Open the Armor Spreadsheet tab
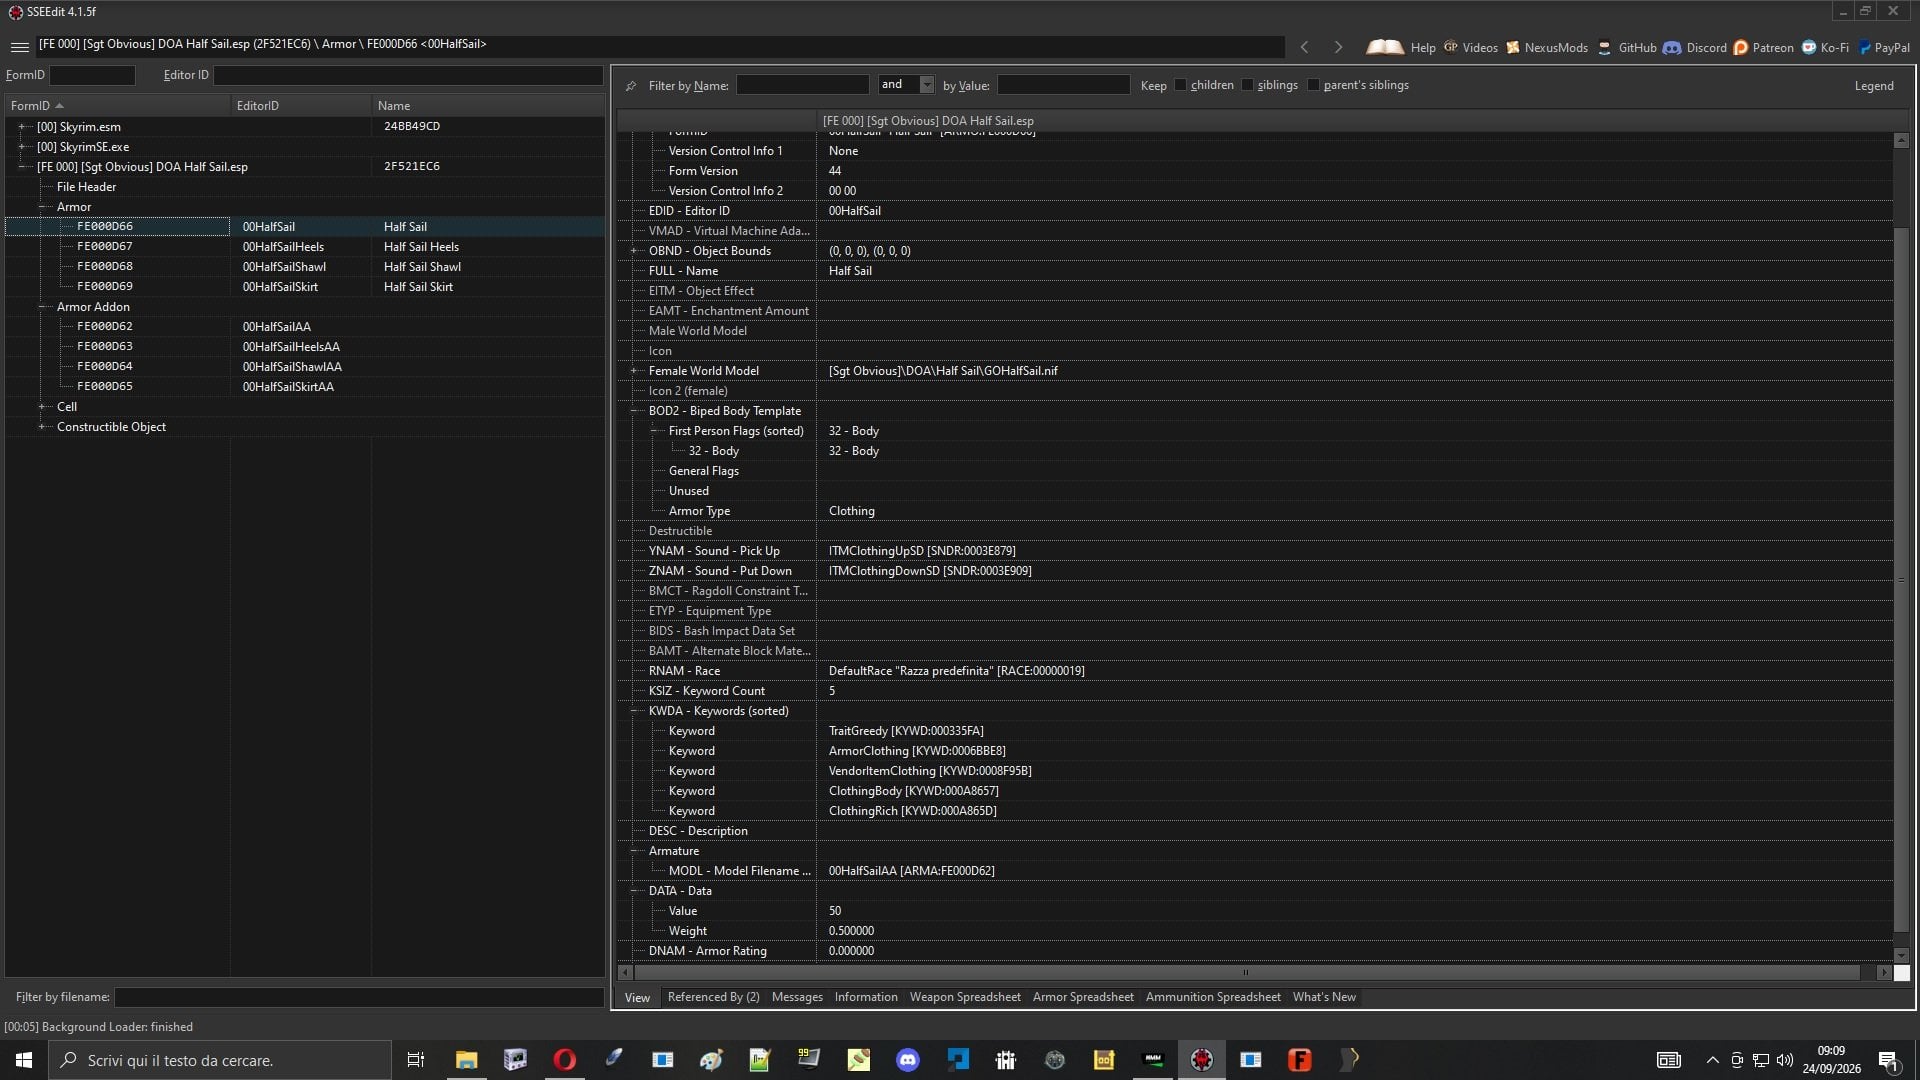 [x=1083, y=997]
